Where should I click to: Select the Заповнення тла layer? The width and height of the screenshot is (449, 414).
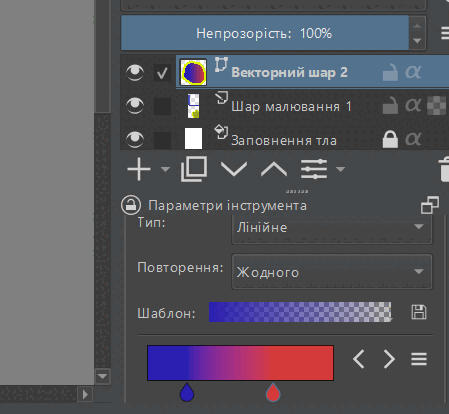click(284, 140)
